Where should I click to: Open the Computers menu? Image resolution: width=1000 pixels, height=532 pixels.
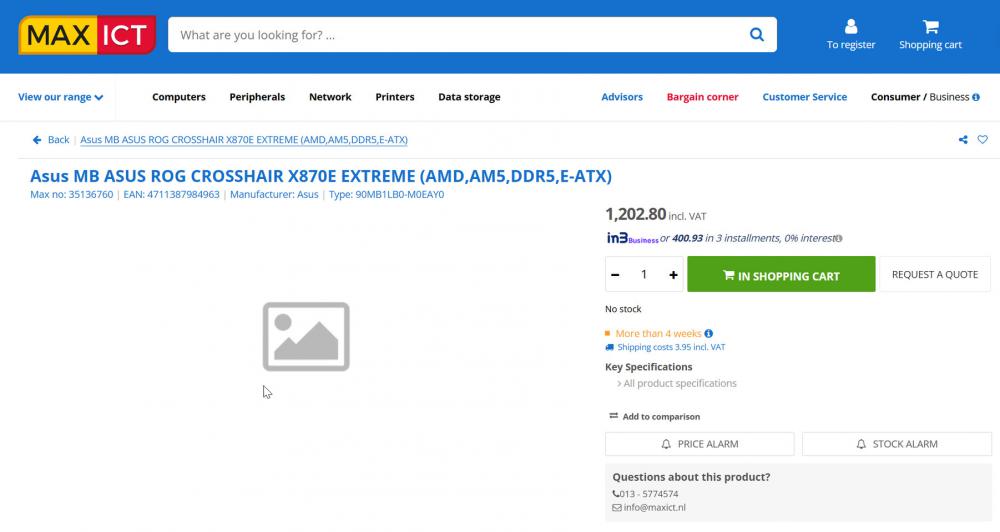(179, 97)
